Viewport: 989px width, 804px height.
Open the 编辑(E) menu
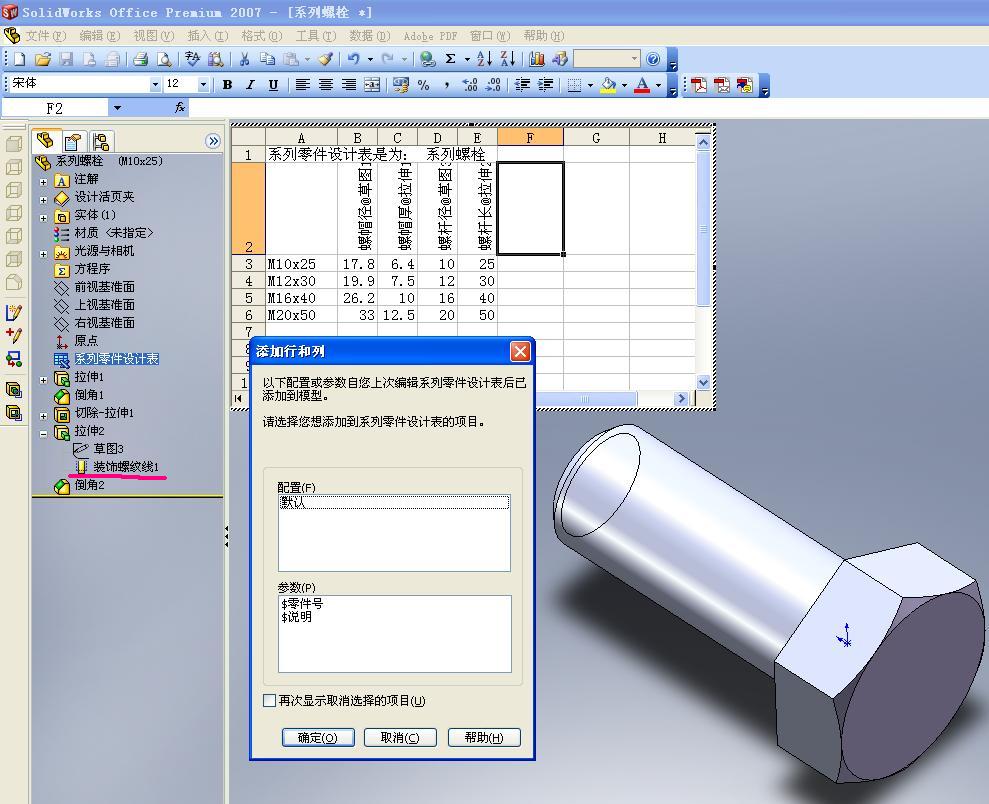[99, 36]
